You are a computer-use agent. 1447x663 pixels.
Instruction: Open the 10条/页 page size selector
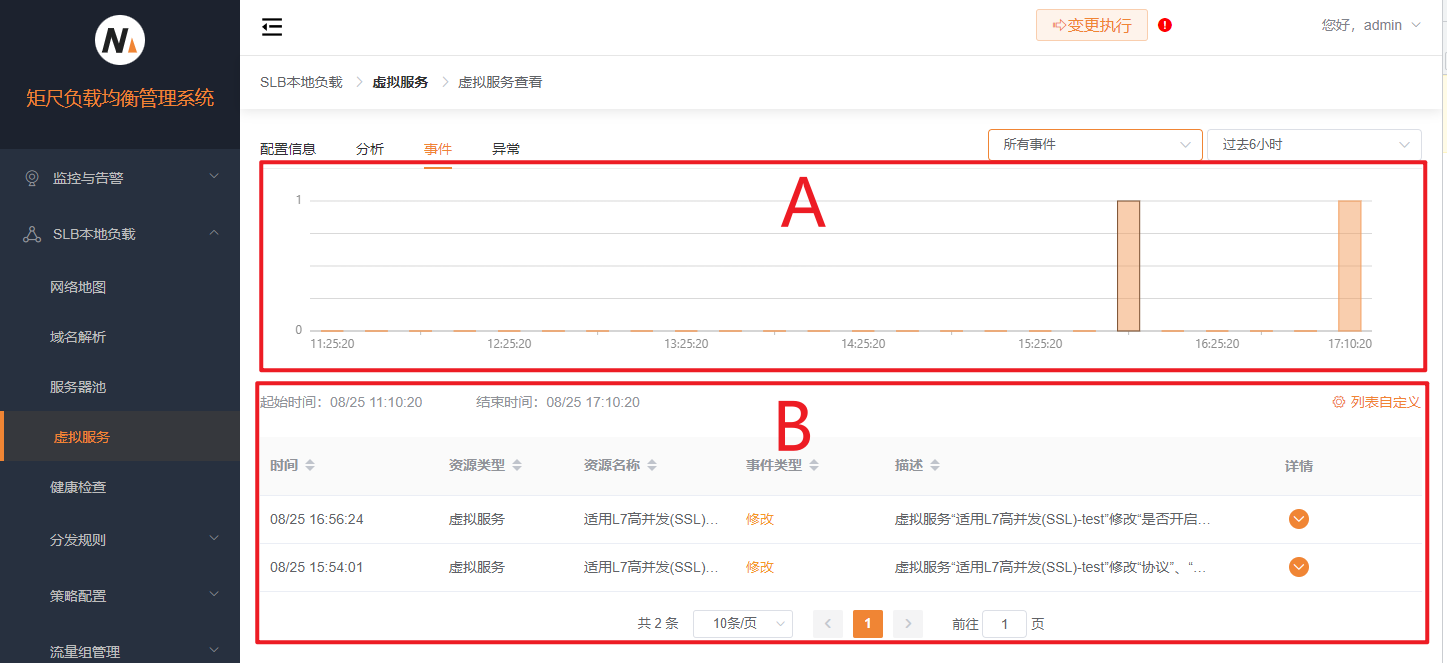pyautogui.click(x=742, y=623)
